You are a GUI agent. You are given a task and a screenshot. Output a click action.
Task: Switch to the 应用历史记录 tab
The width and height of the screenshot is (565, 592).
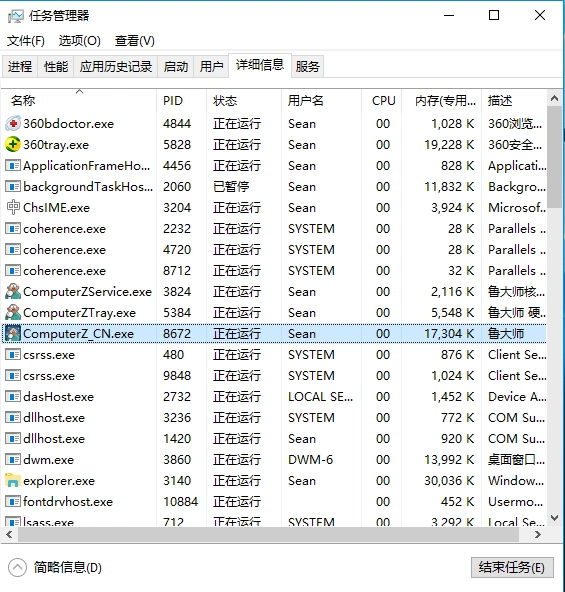point(116,66)
